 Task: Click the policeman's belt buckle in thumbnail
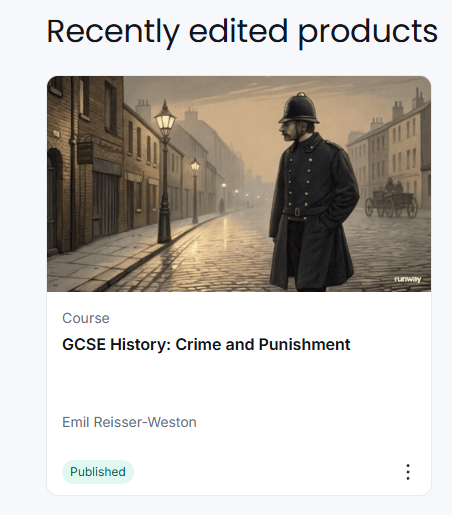coord(297,212)
